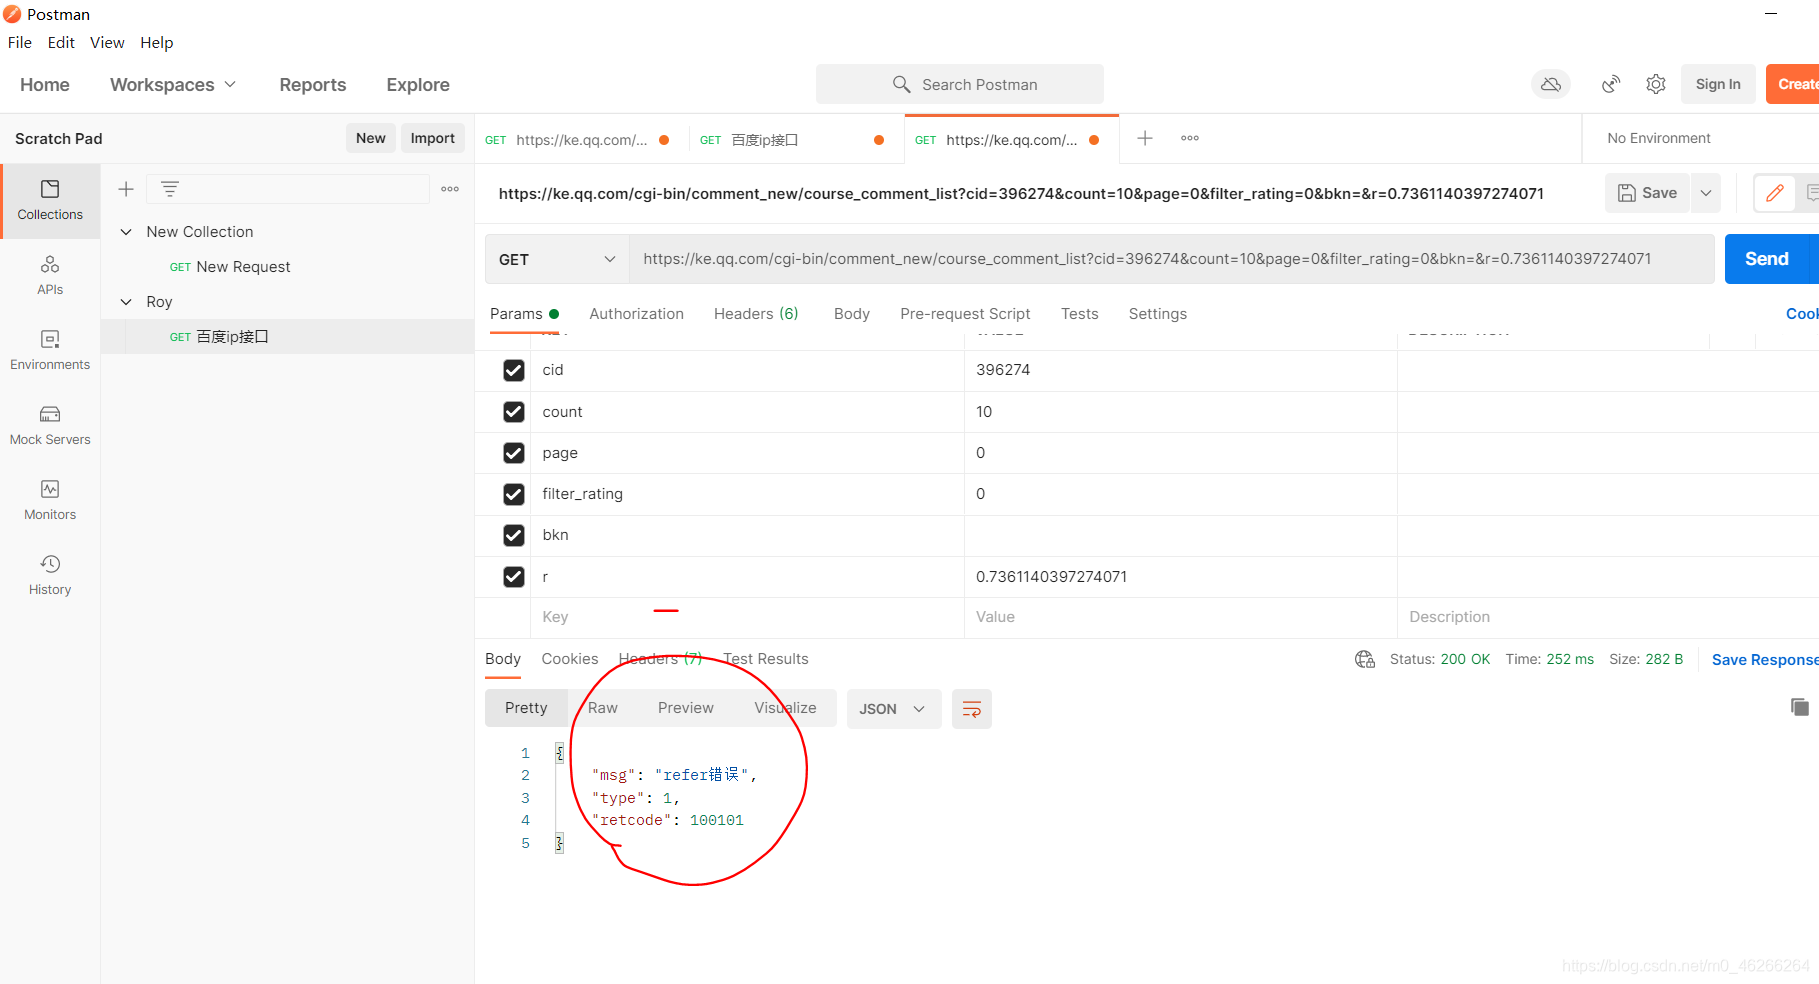Switch to the Authorization tab
The image size is (1819, 984).
[637, 314]
